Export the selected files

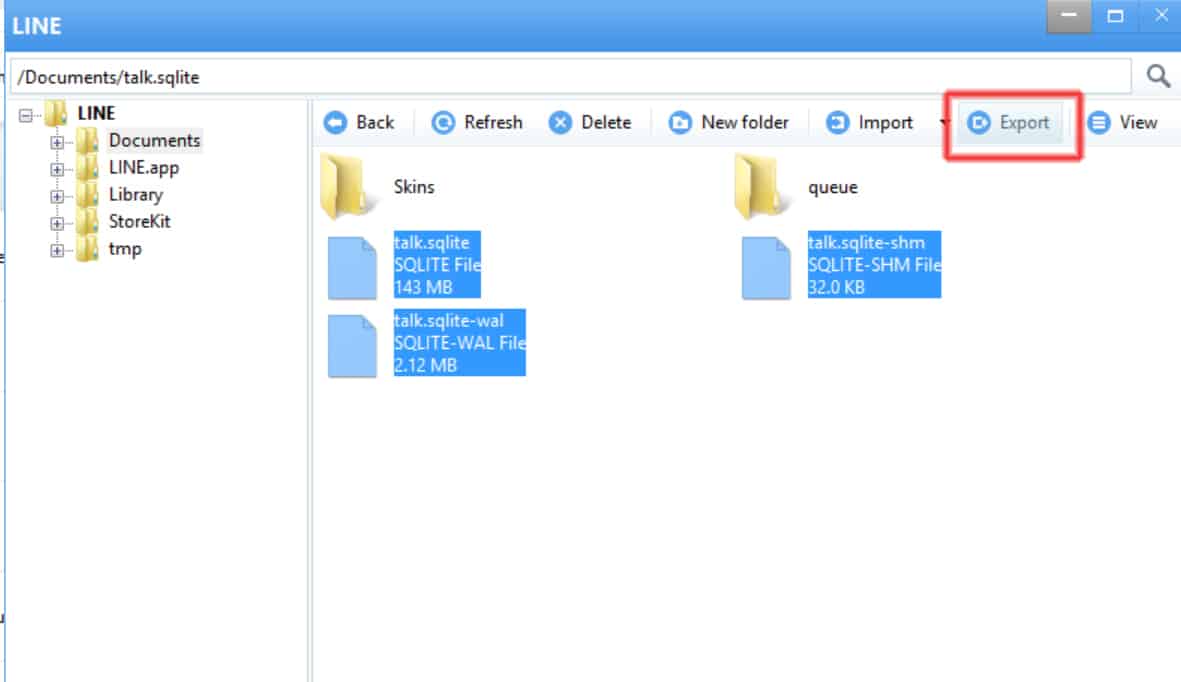click(1010, 123)
